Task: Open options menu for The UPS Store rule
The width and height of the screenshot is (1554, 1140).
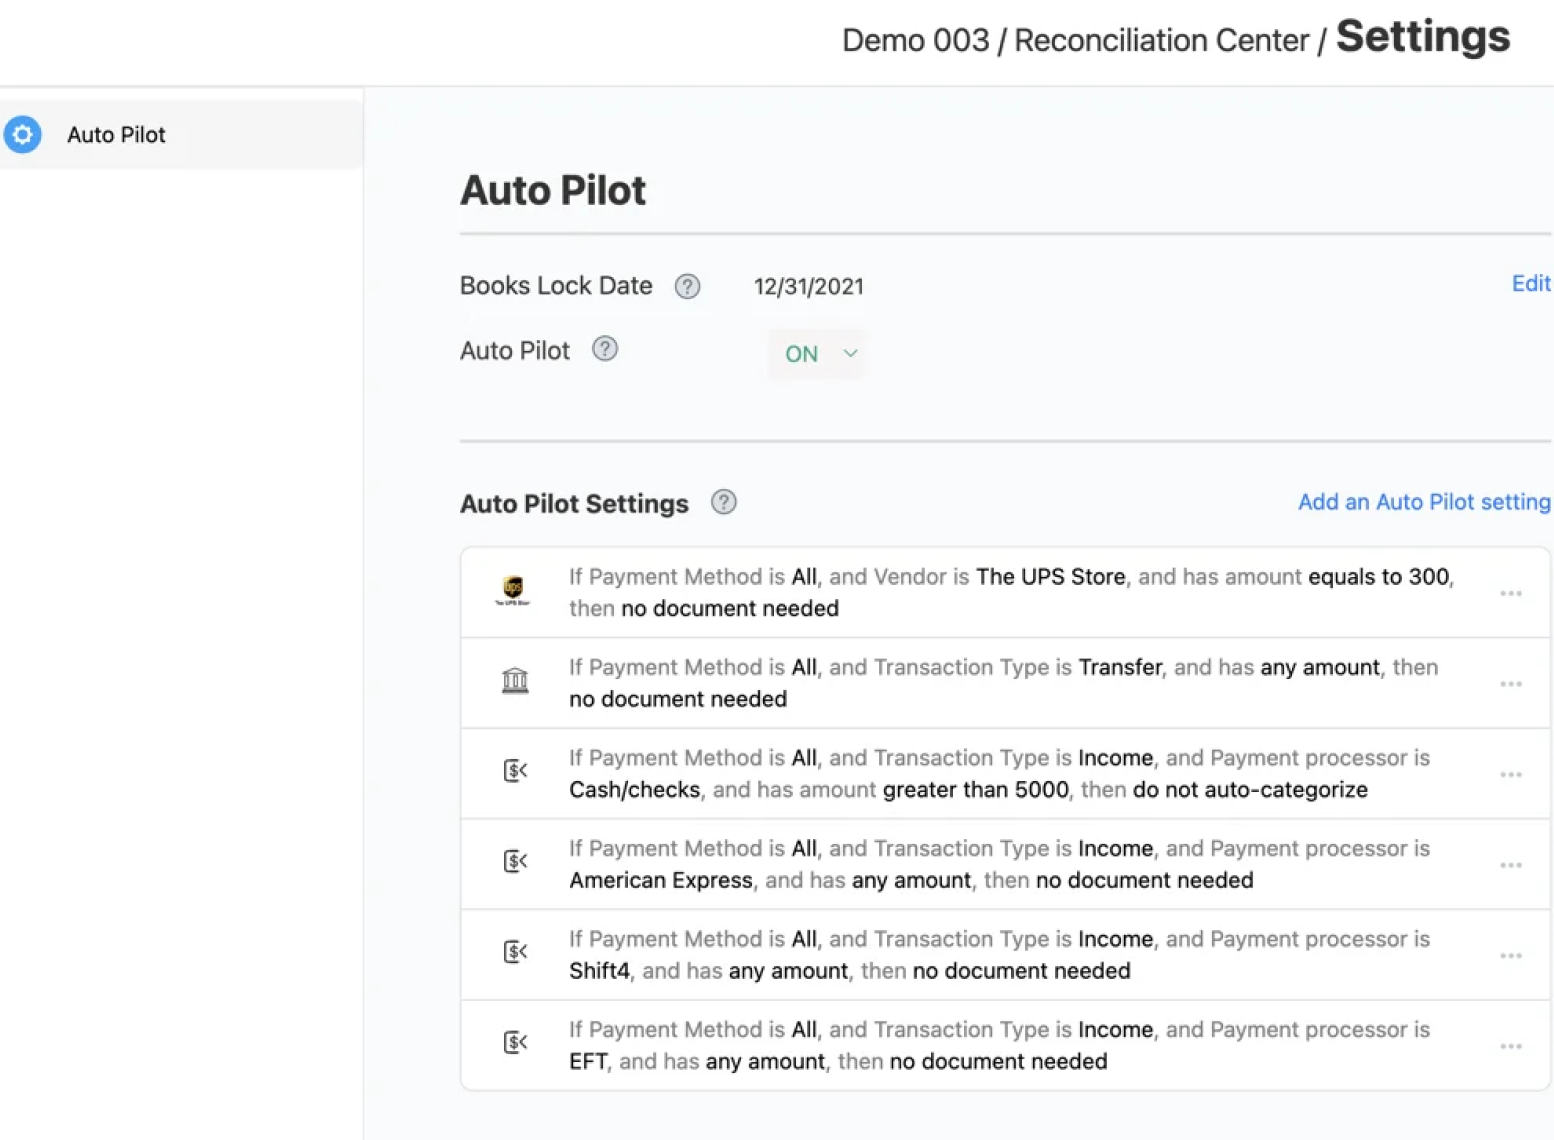Action: tap(1510, 594)
